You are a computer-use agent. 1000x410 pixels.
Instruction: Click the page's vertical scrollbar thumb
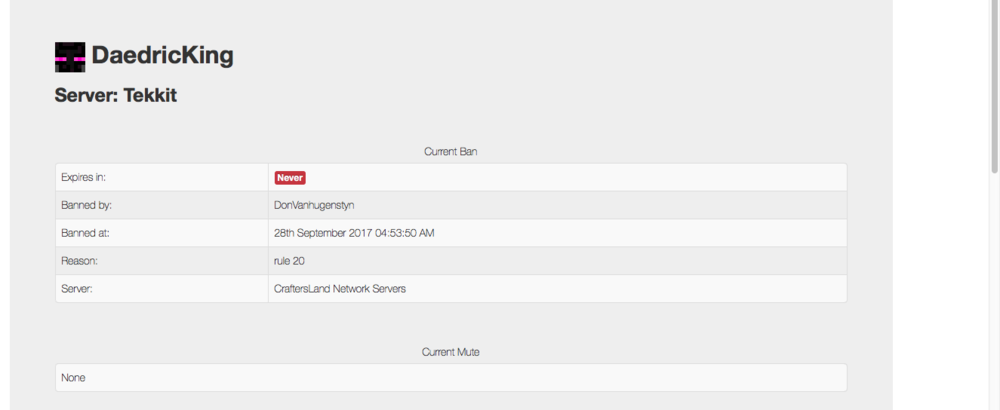(x=994, y=90)
